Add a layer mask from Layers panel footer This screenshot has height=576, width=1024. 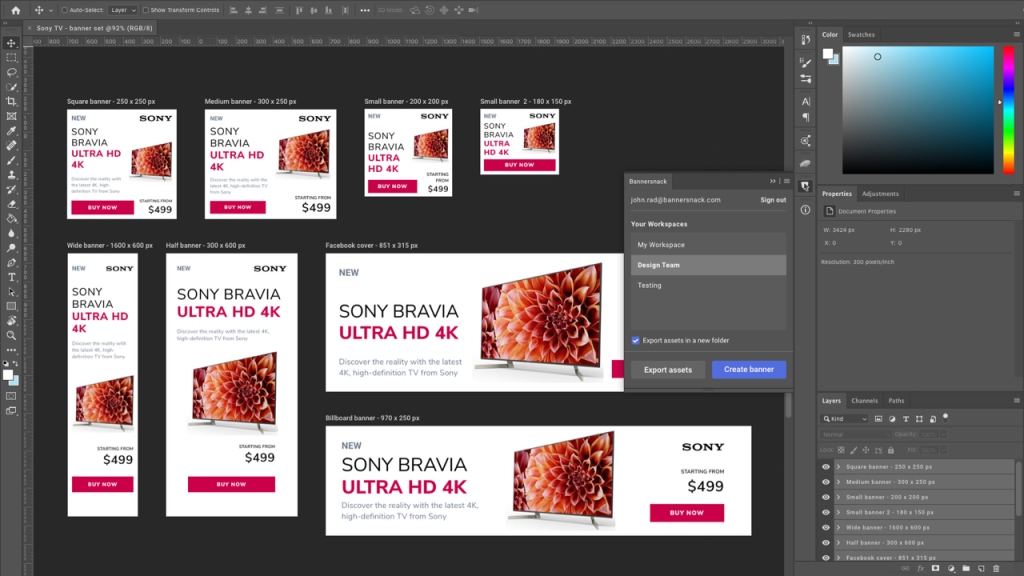[935, 569]
